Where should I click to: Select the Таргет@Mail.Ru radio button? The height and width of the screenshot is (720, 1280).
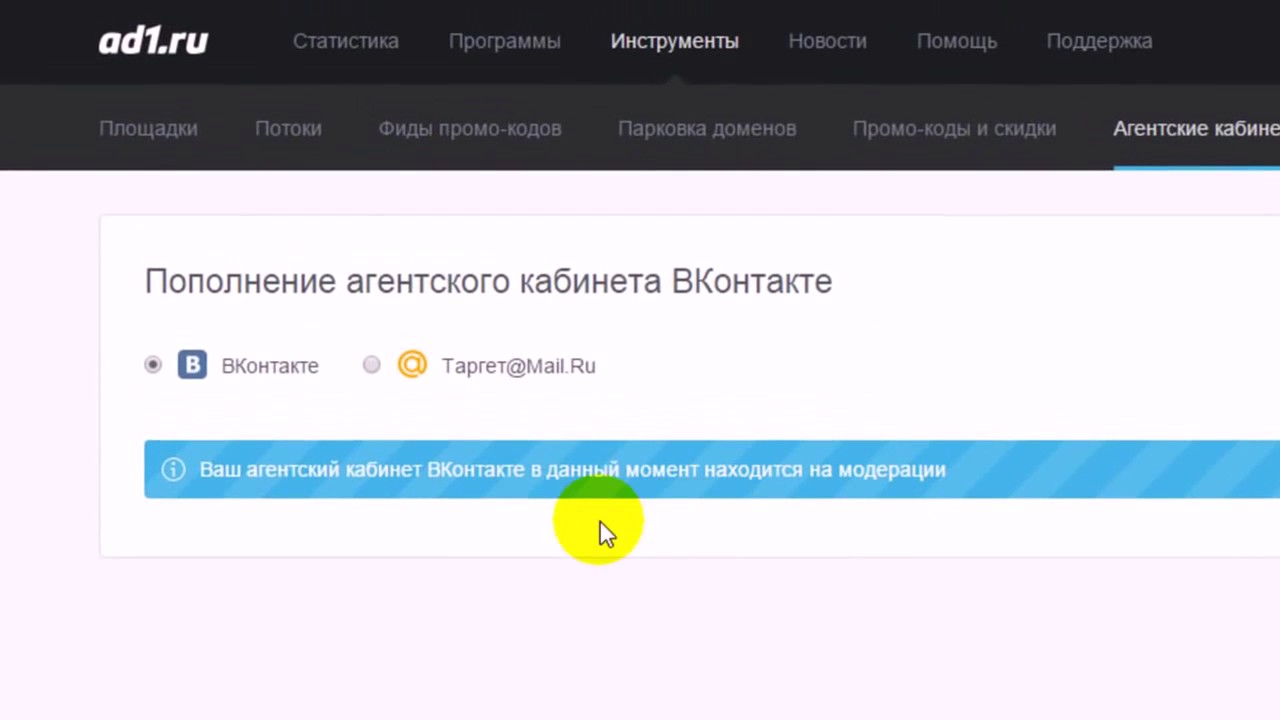click(x=372, y=365)
